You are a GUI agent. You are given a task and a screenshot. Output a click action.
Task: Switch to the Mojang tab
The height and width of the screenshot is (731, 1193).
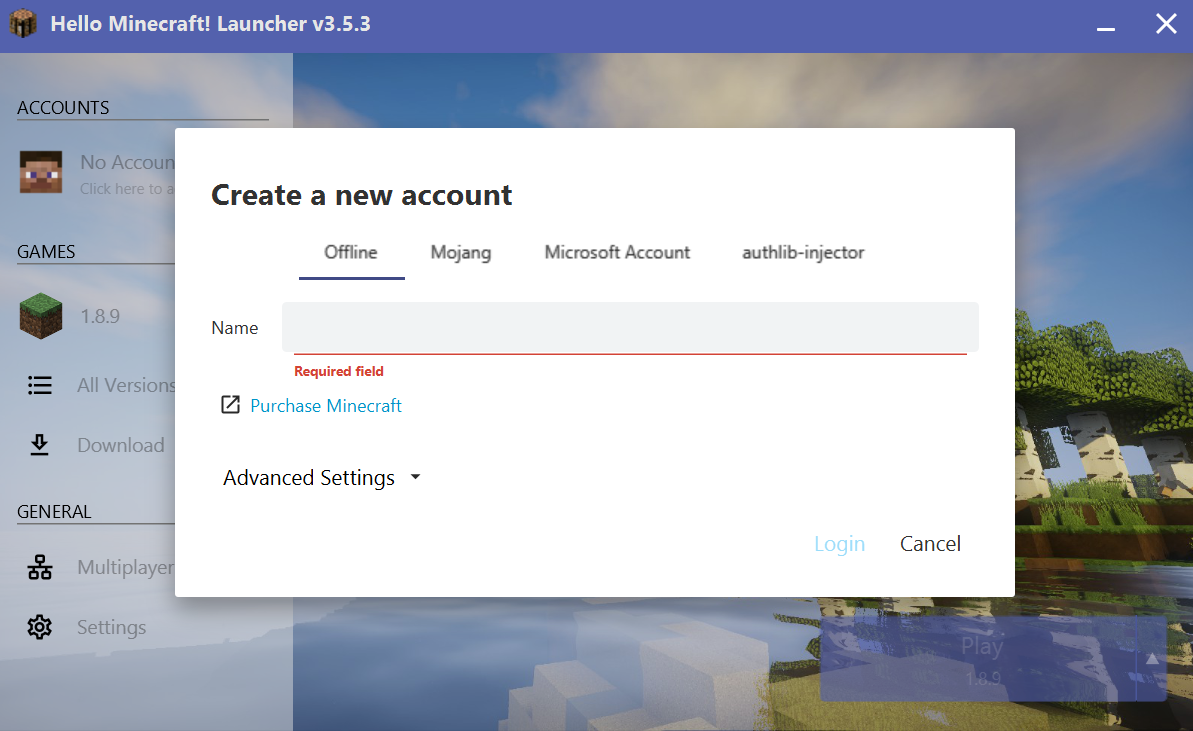click(x=460, y=253)
